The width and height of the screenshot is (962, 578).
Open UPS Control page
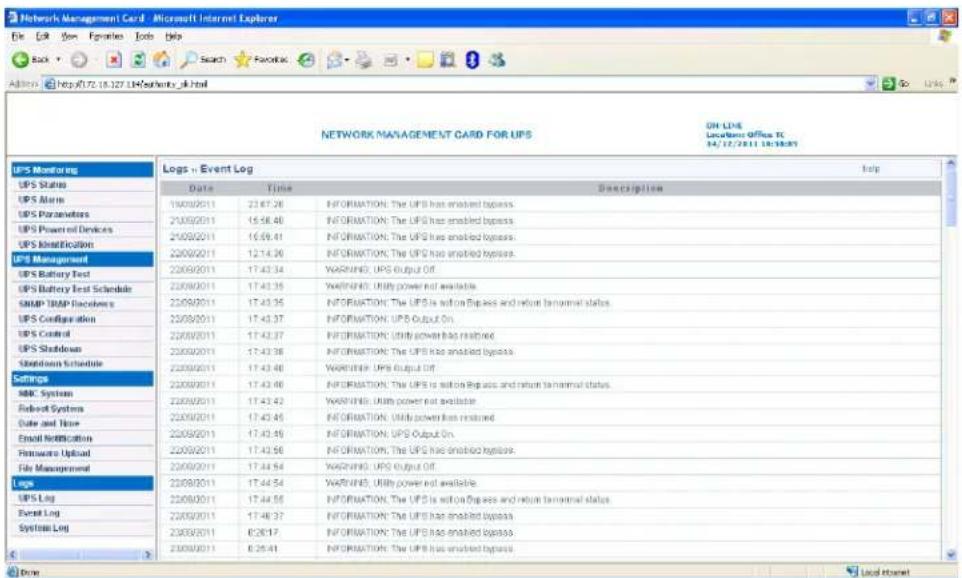[x=44, y=334]
